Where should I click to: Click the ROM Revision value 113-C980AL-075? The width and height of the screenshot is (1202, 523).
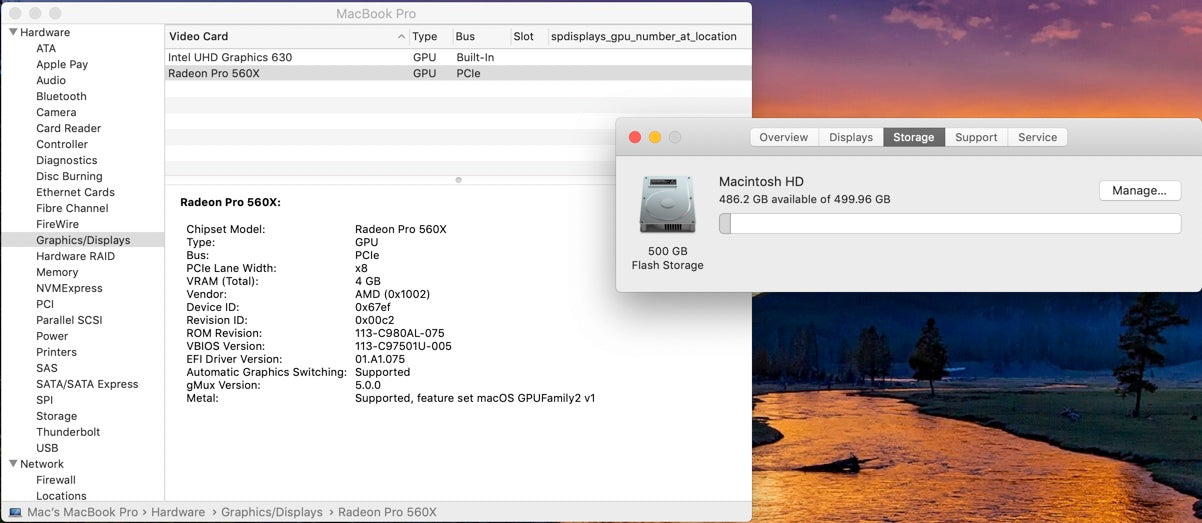click(400, 333)
